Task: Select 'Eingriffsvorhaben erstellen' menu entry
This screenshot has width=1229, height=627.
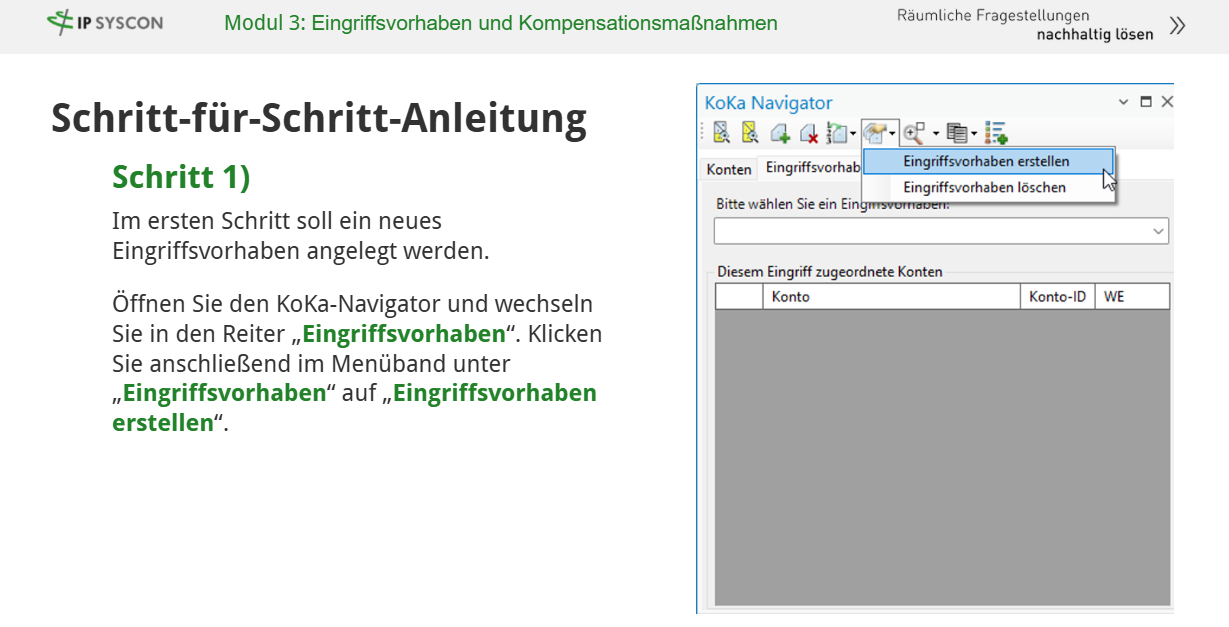Action: (x=988, y=161)
